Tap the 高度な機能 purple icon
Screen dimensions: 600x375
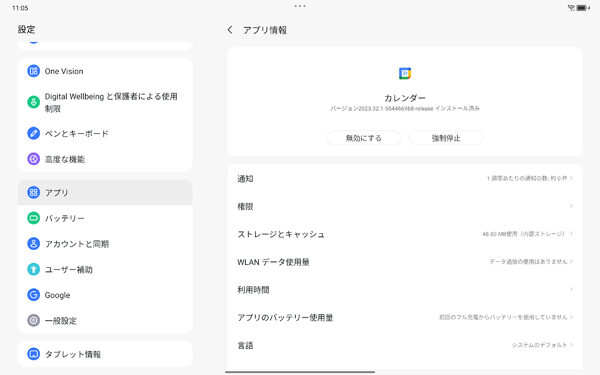click(x=33, y=159)
